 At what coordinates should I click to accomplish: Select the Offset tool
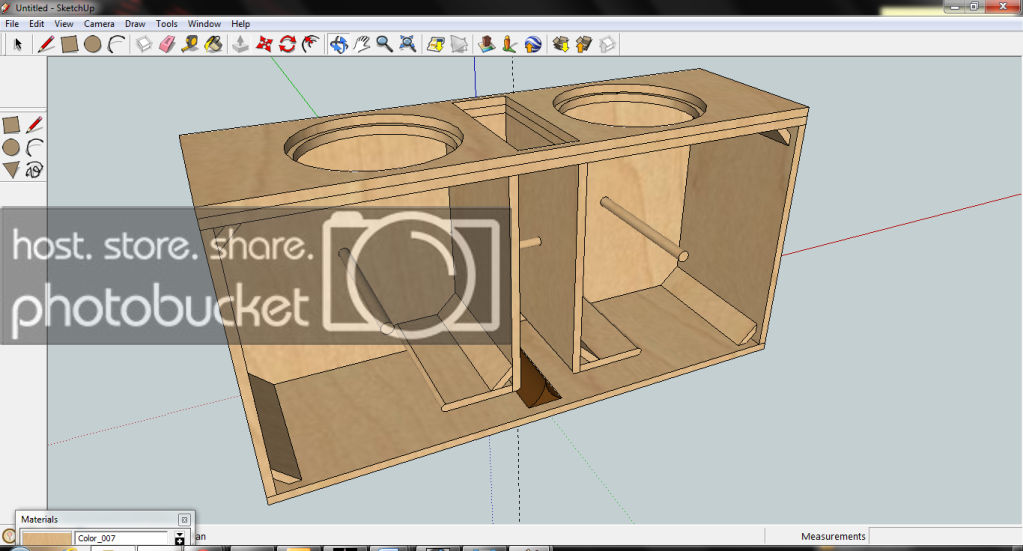[311, 44]
